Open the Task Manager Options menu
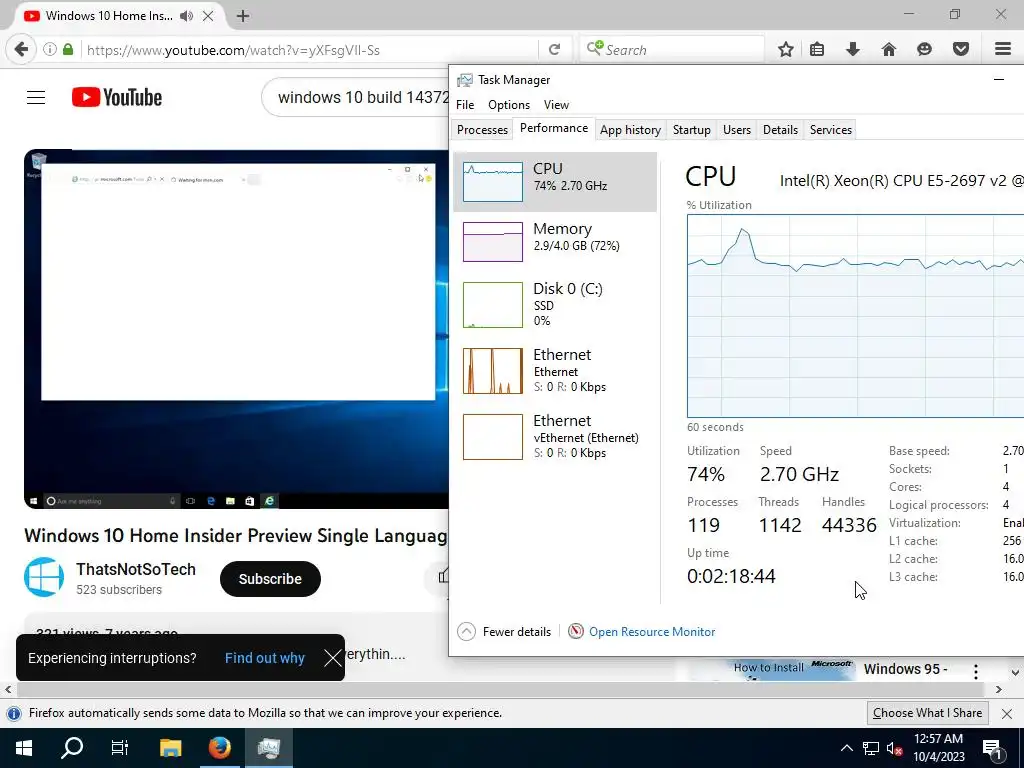This screenshot has height=768, width=1024. 509,104
